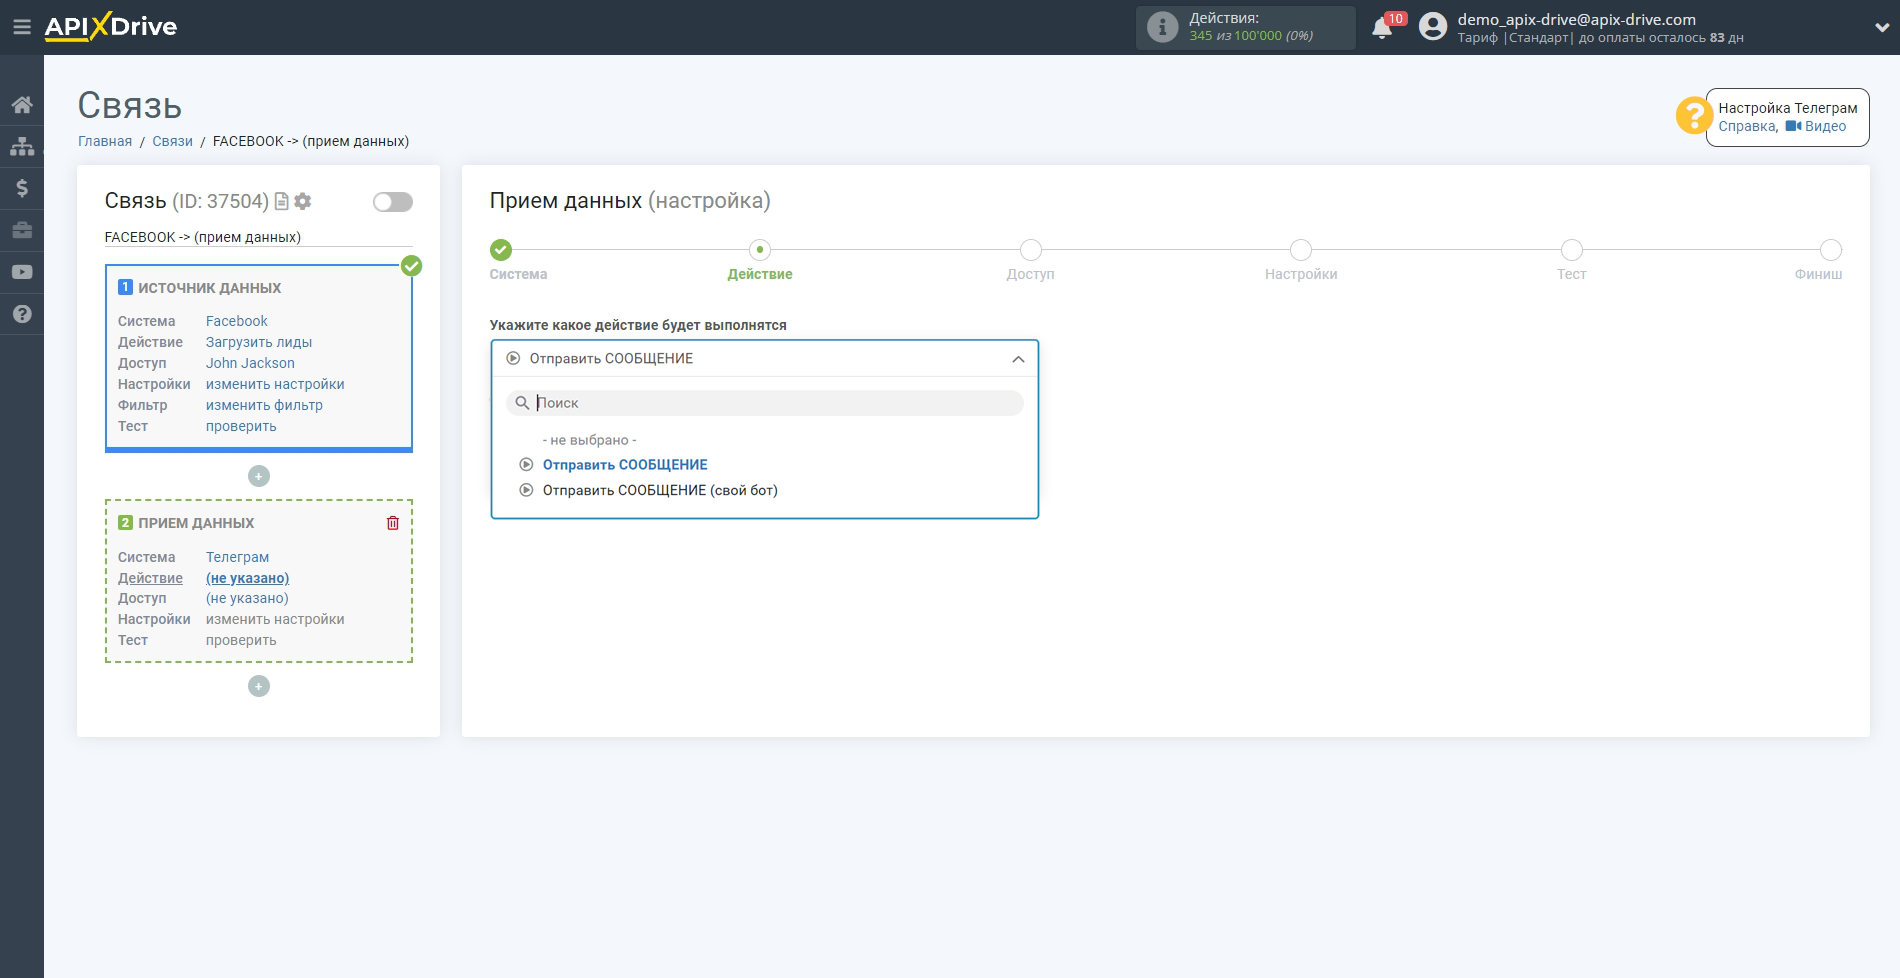This screenshot has height=978, width=1900.
Task: Go to the Тест step
Action: click(x=1572, y=250)
